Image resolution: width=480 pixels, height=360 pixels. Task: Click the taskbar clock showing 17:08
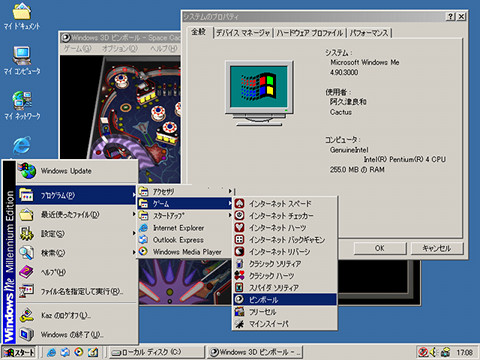464,352
